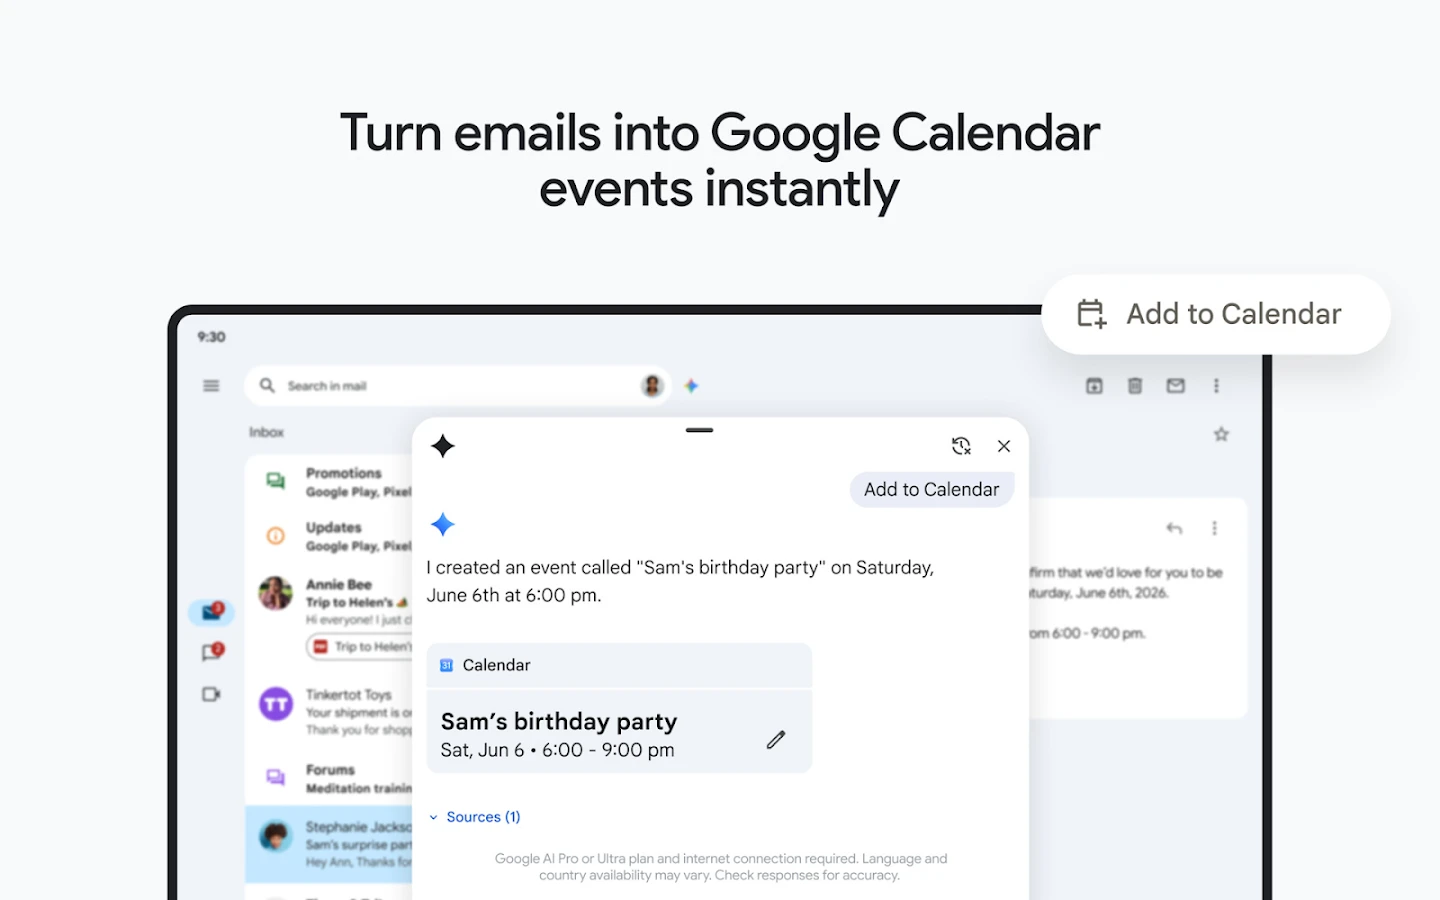Star the open email
Screen dimensions: 1440x900
tap(1221, 434)
